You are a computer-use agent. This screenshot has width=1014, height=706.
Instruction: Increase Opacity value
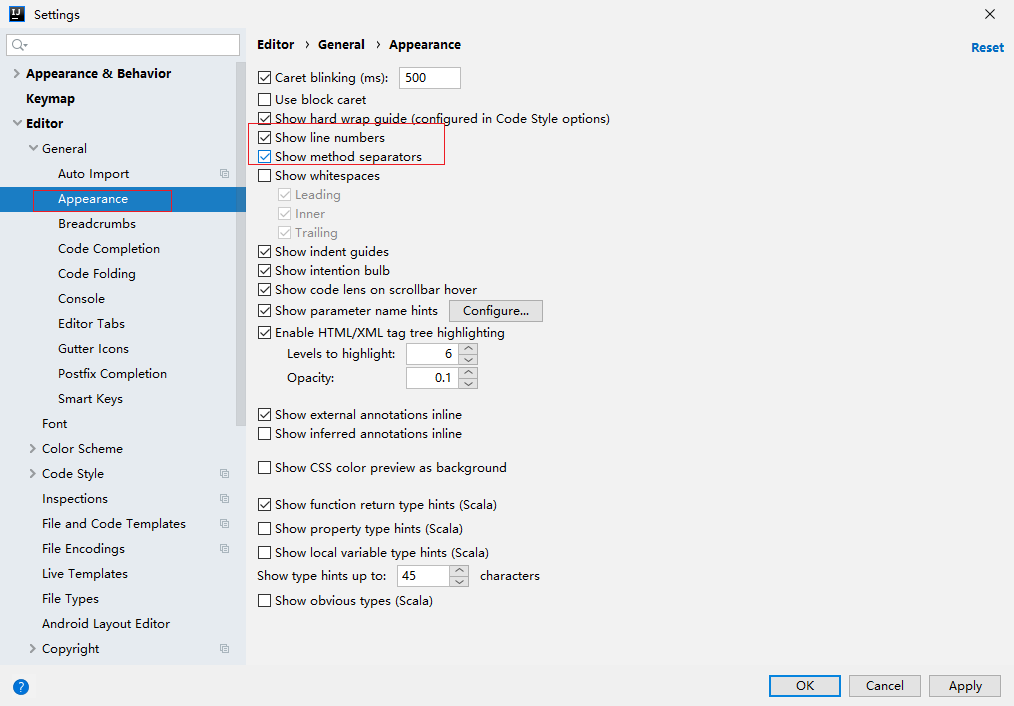pos(468,372)
